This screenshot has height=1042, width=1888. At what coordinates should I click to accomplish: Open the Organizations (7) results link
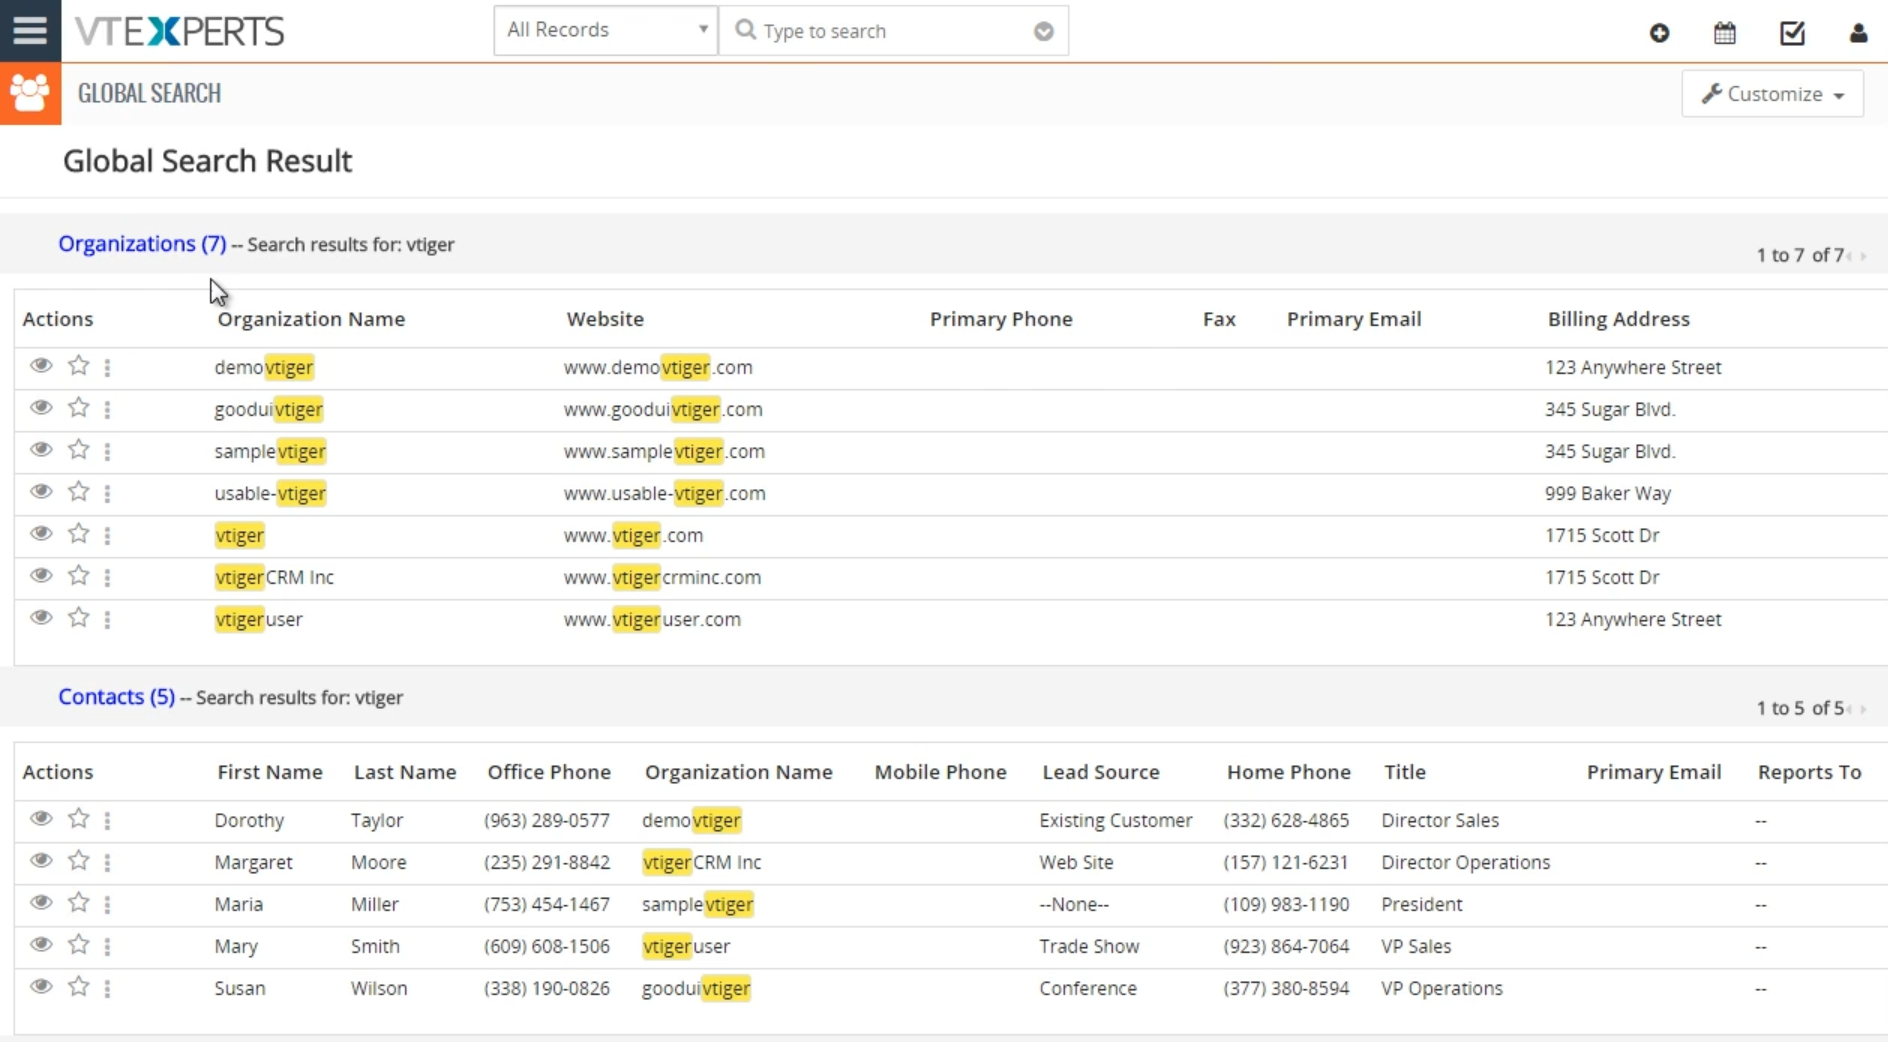tap(142, 243)
